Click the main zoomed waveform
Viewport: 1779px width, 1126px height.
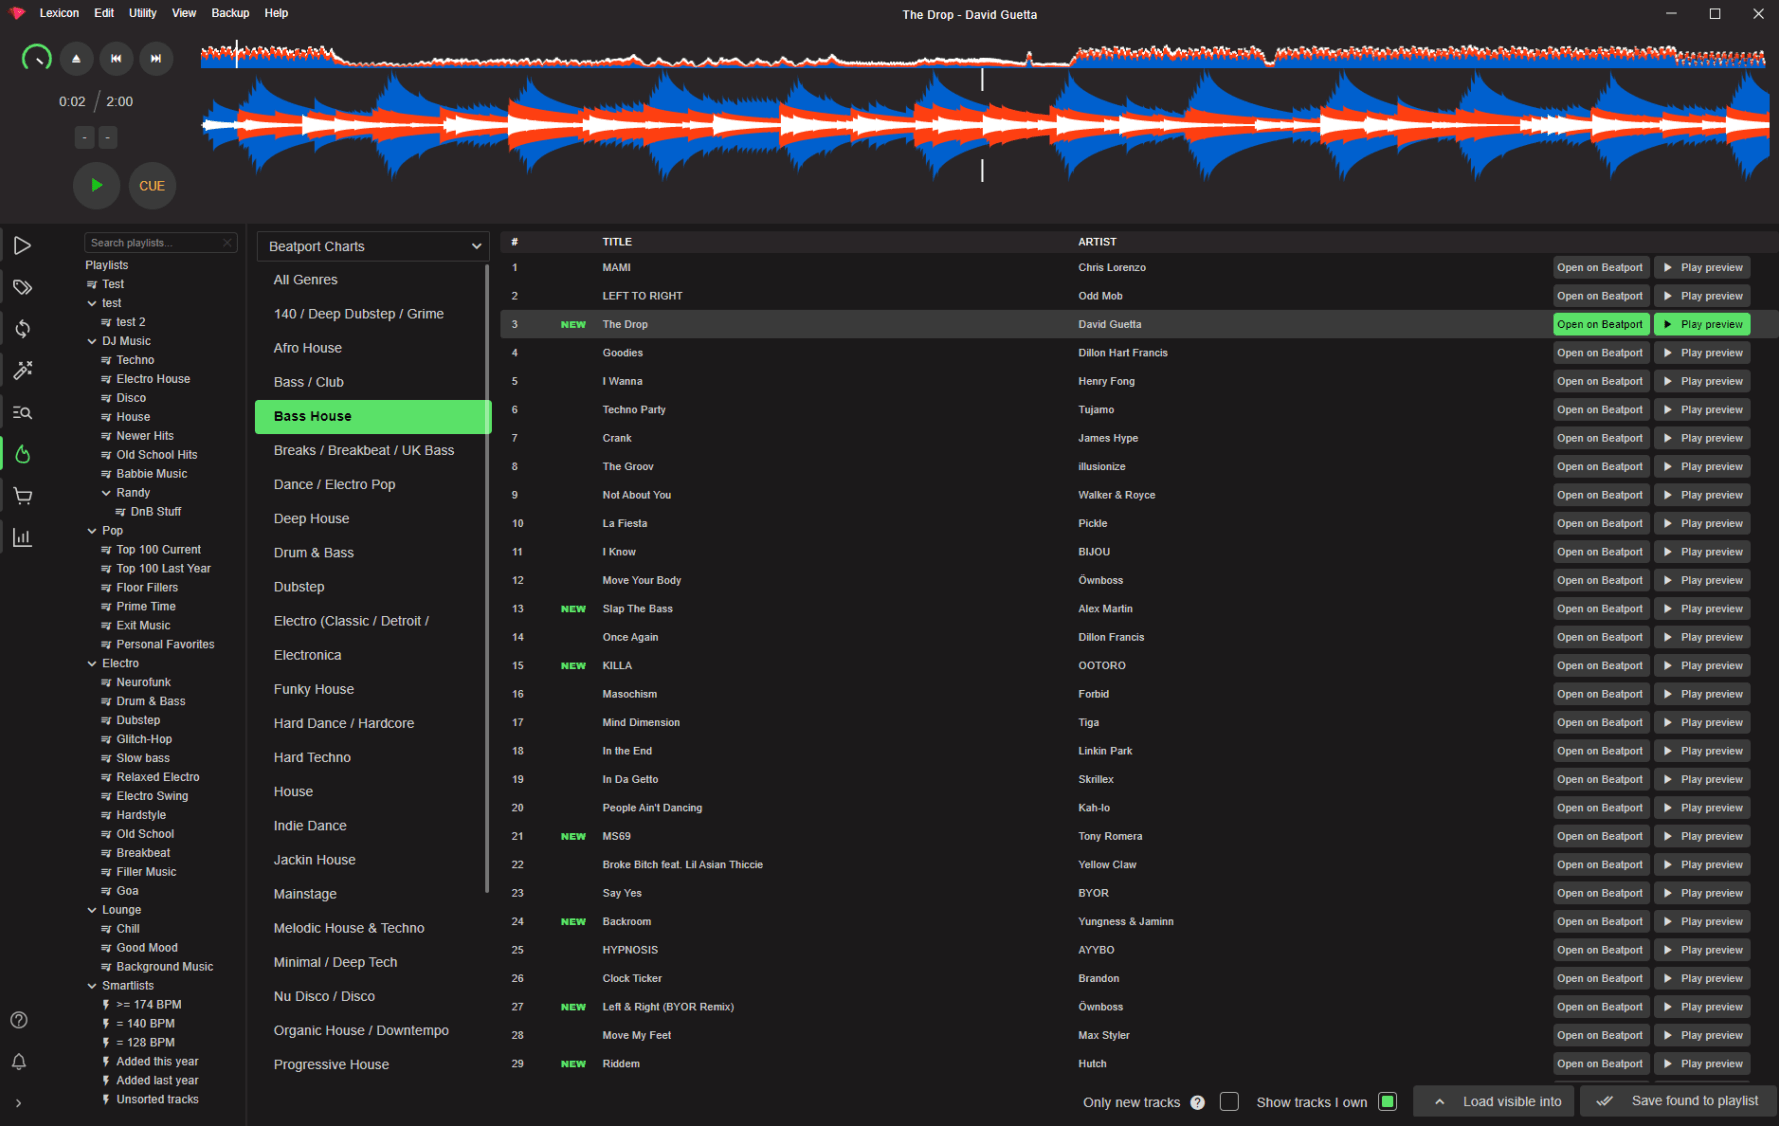(985, 125)
